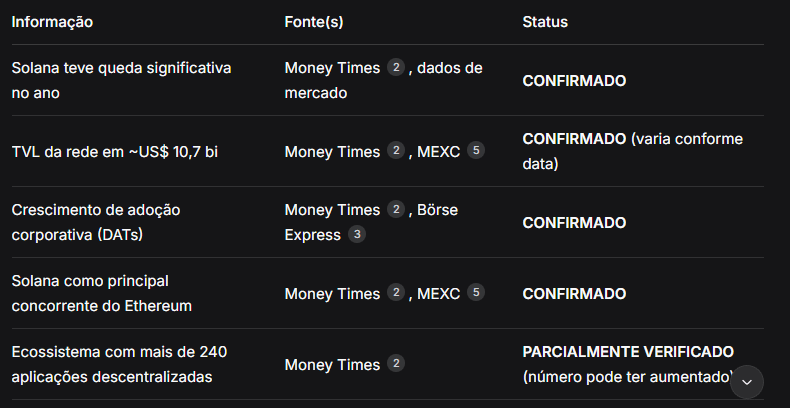The width and height of the screenshot is (790, 408).
Task: Click the Informação column header
Action: point(52,21)
